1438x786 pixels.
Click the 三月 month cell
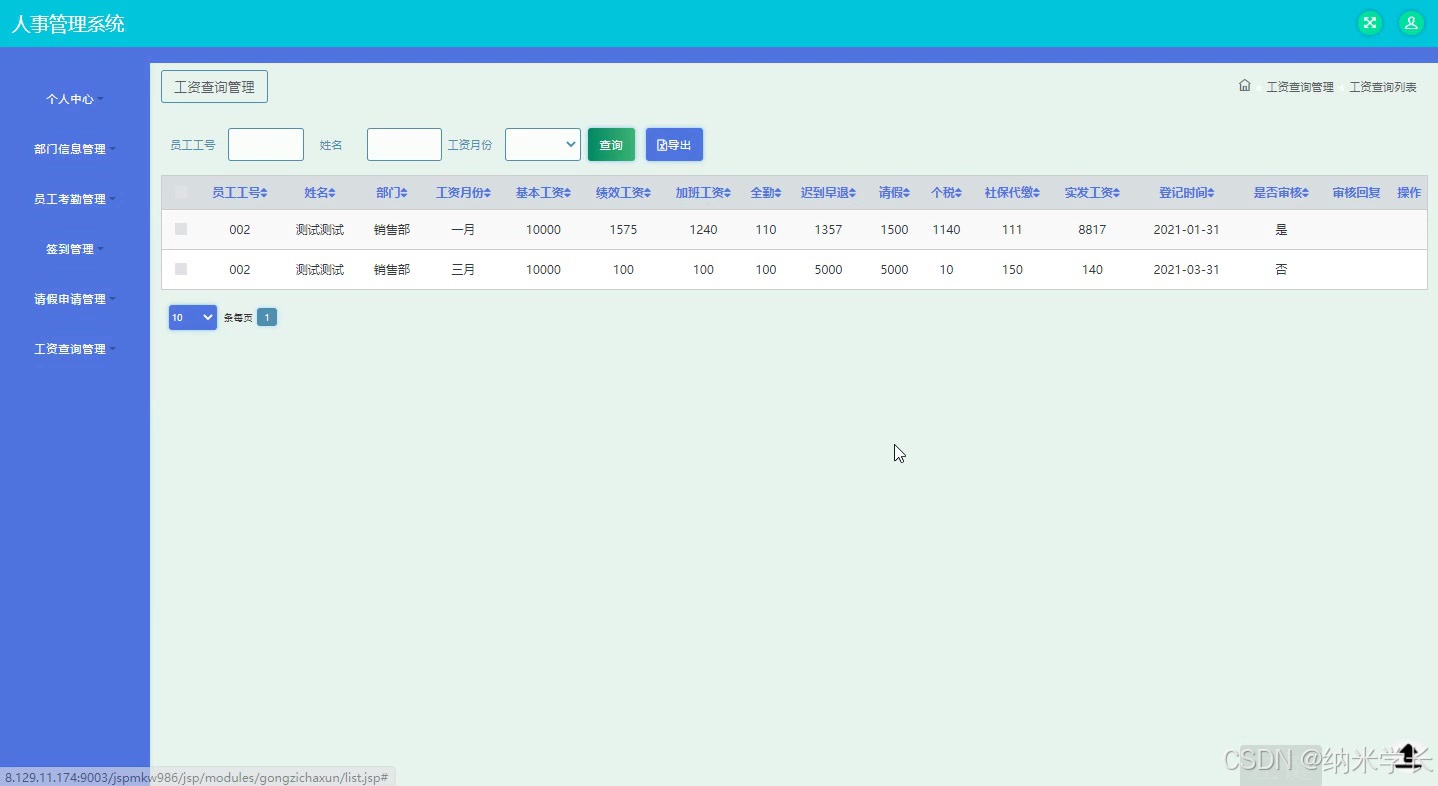[463, 270]
